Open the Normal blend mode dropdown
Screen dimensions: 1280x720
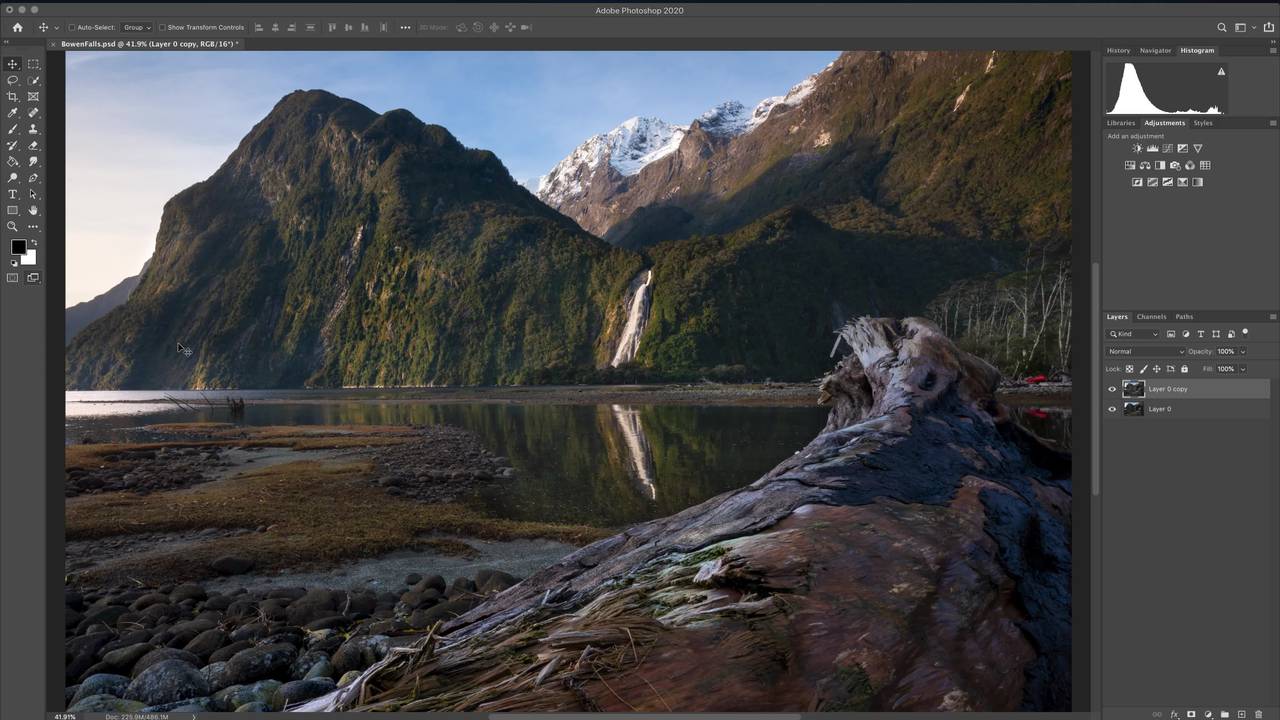pos(1145,352)
